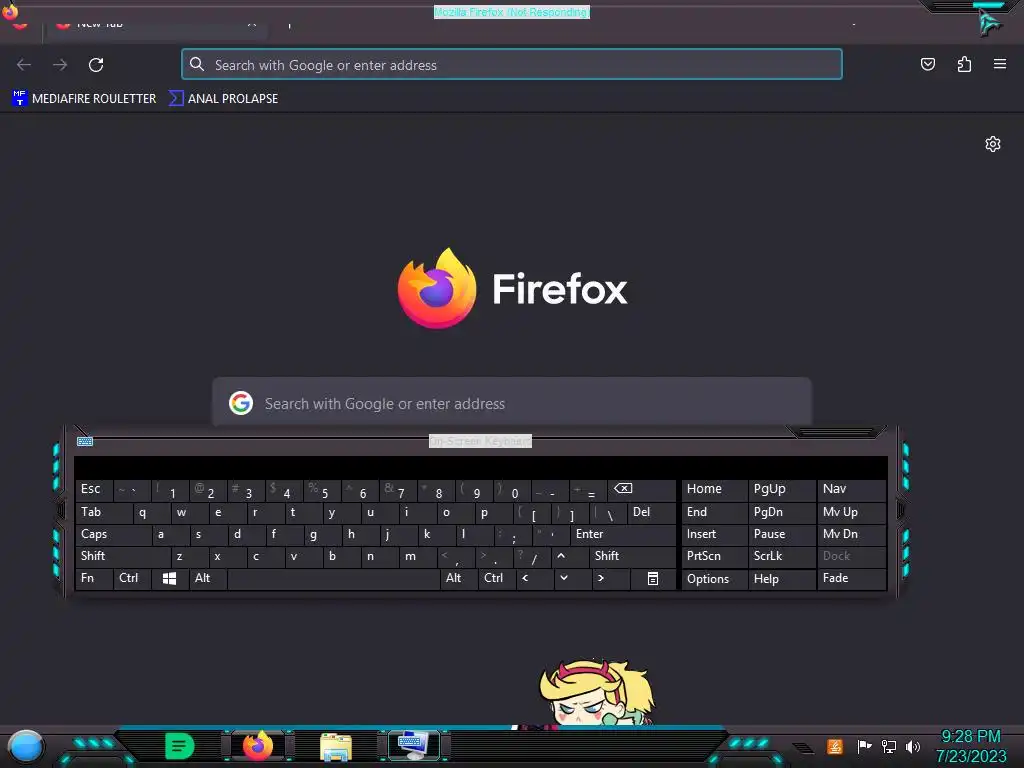Open the Action Center flag icon

click(864, 746)
